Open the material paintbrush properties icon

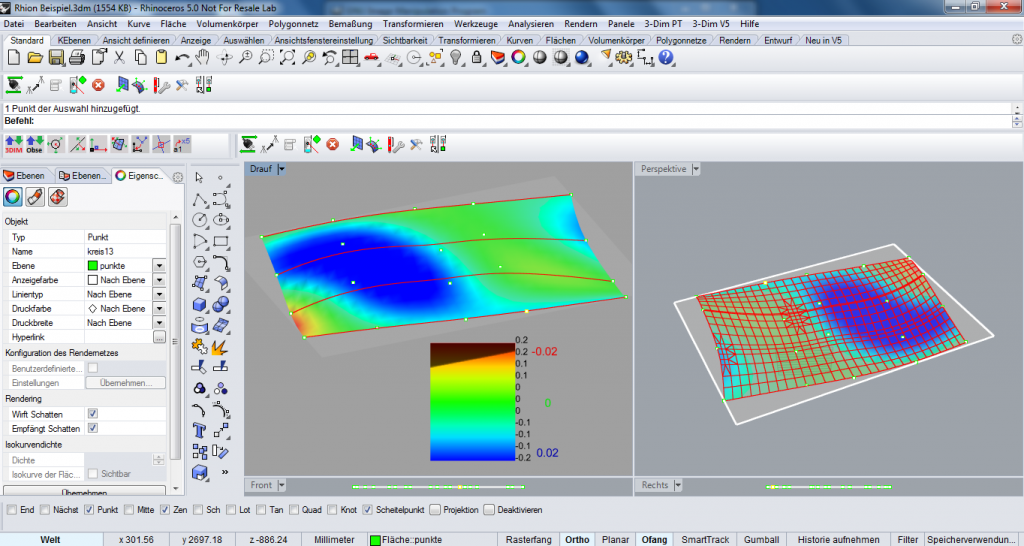35,197
